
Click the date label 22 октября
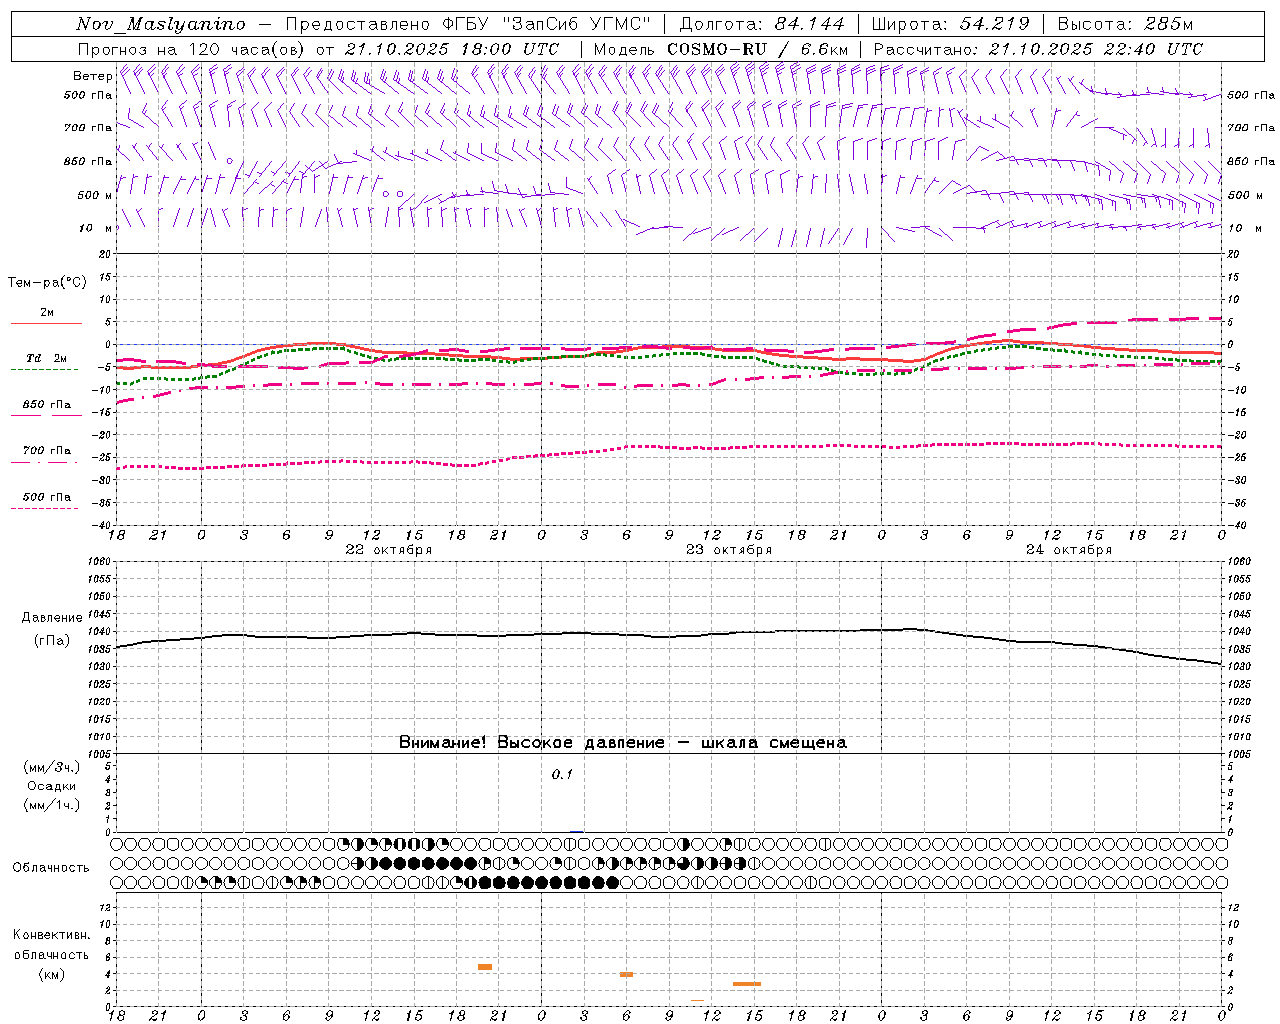click(389, 550)
